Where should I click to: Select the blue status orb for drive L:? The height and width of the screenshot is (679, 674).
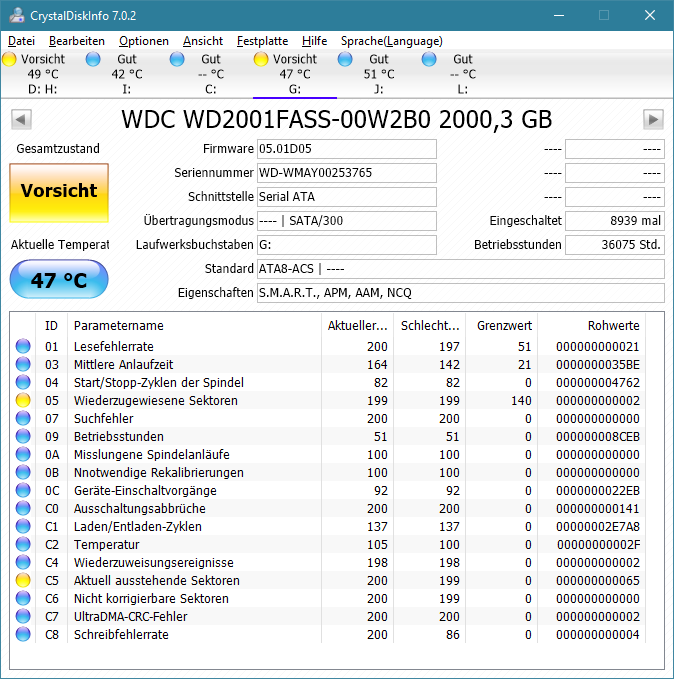click(429, 59)
